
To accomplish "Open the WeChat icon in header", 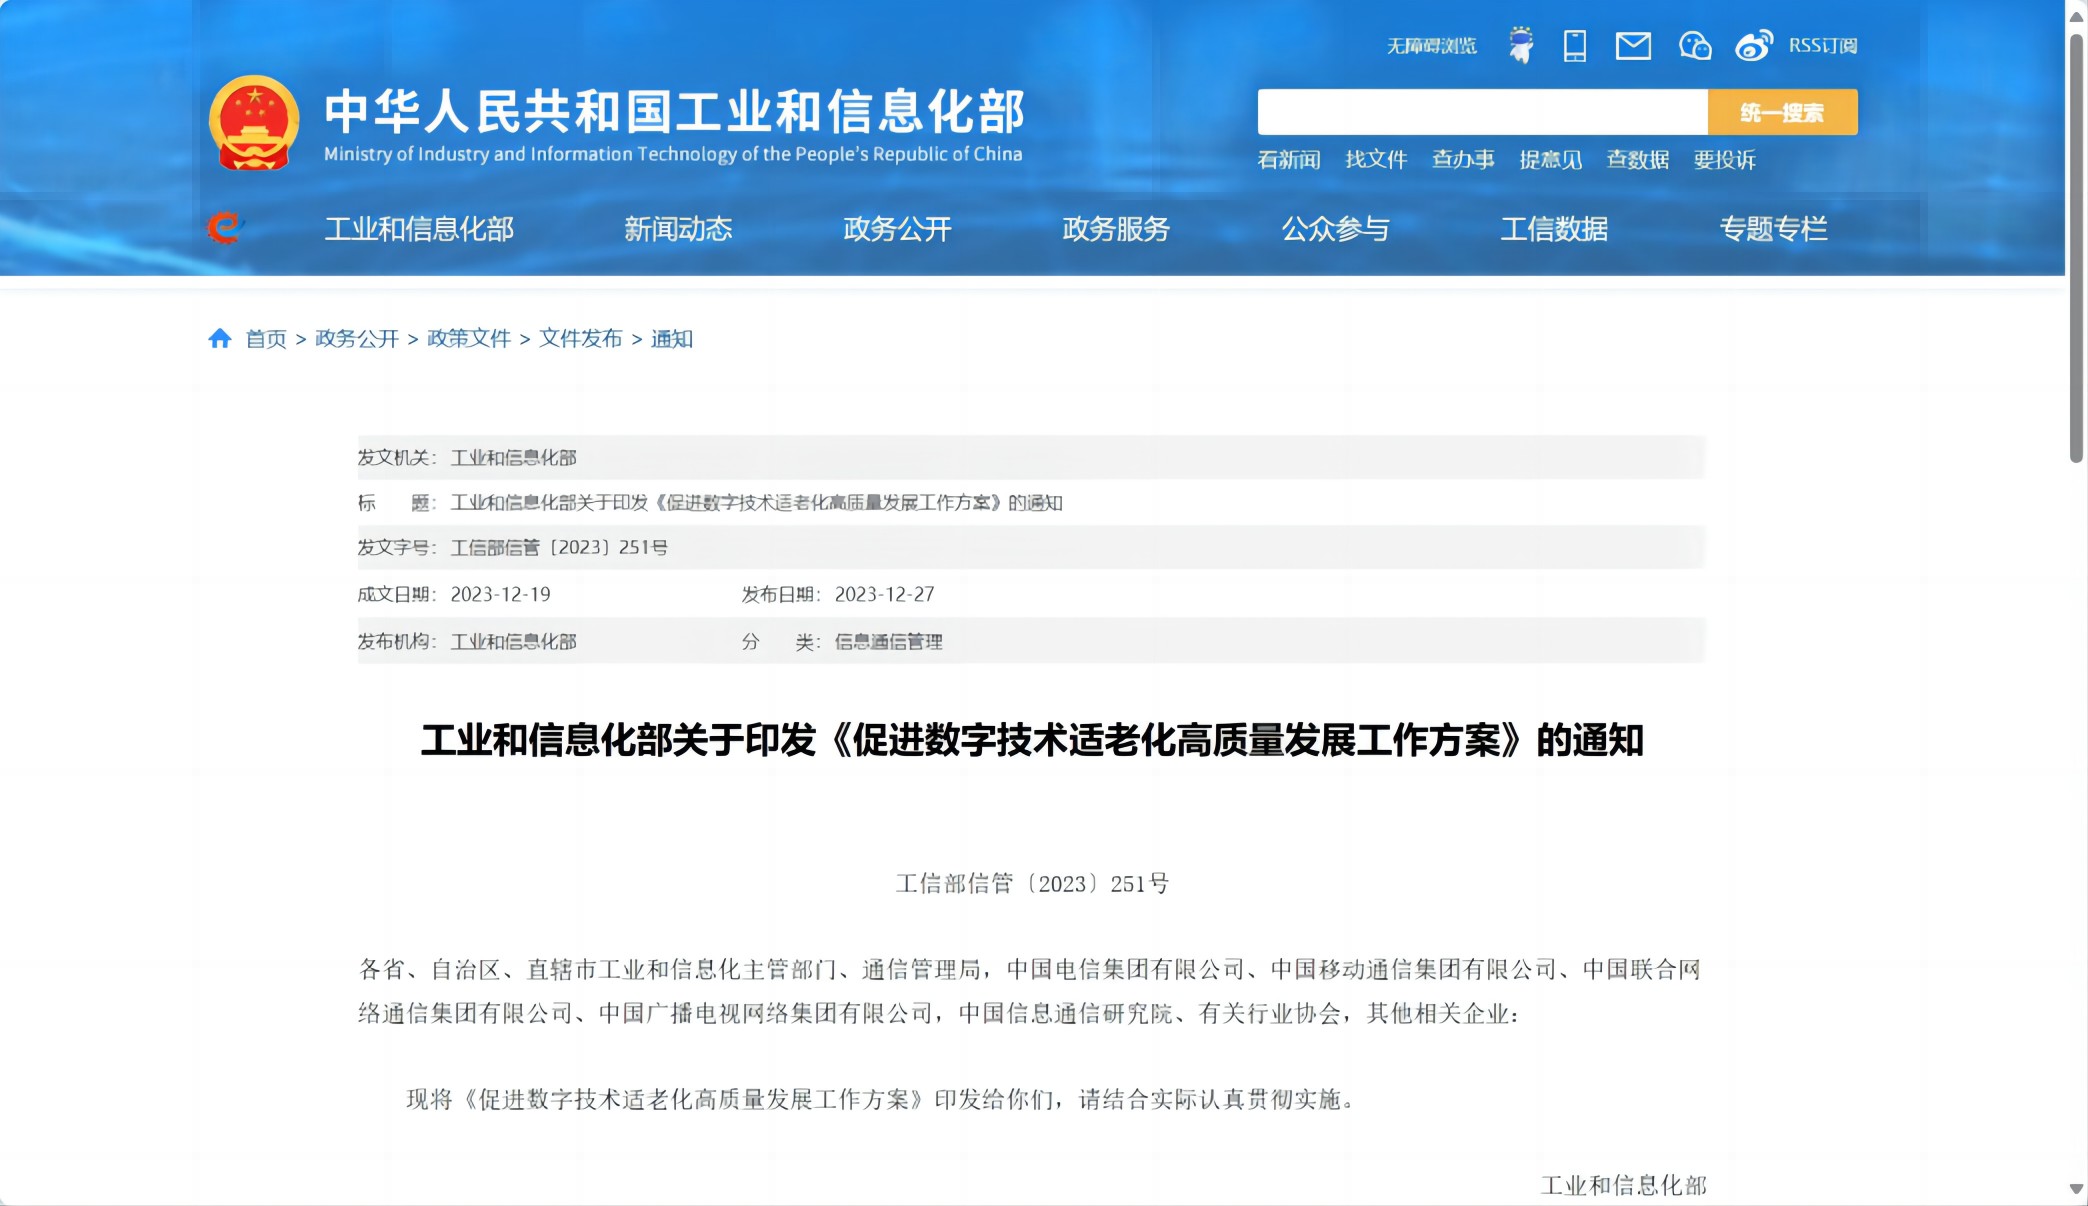I will 1694,45.
